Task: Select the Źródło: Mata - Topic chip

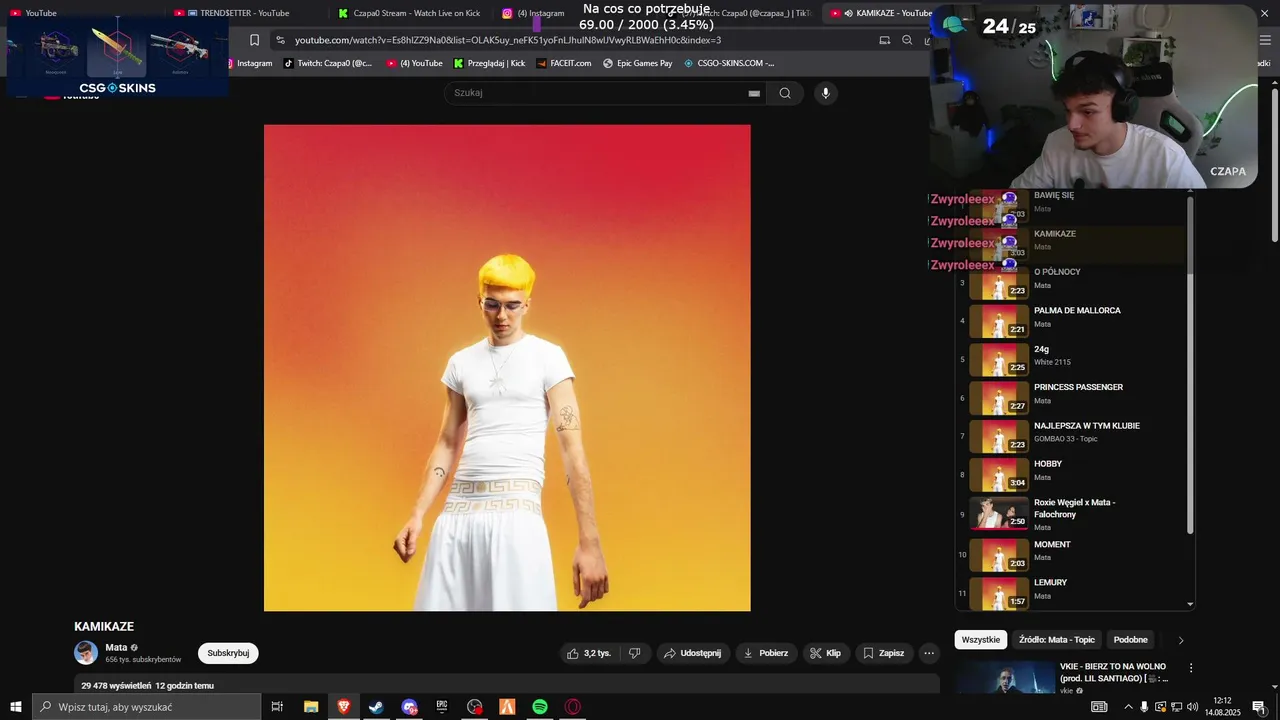Action: 1057,640
